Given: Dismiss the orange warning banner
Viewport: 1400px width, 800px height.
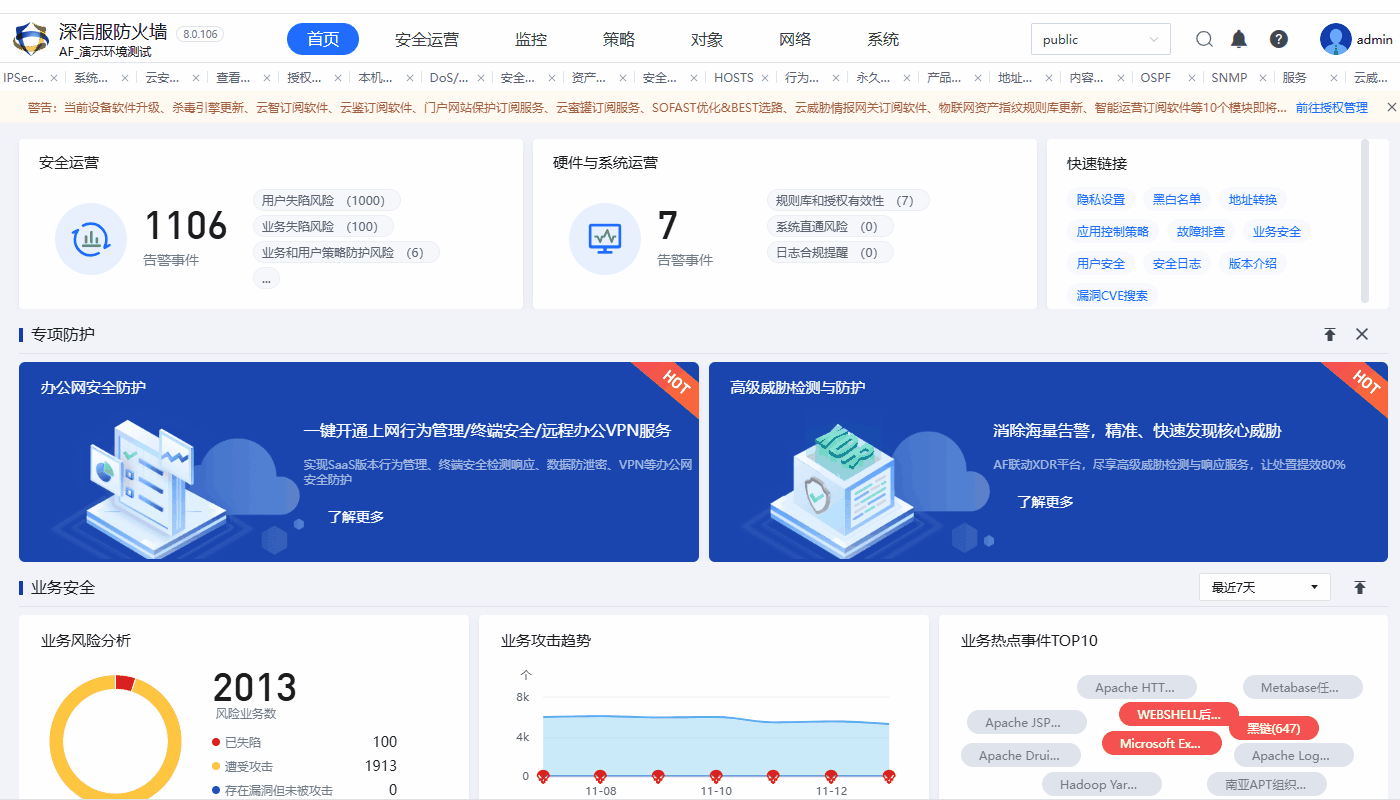Looking at the screenshot, I should coord(1391,107).
